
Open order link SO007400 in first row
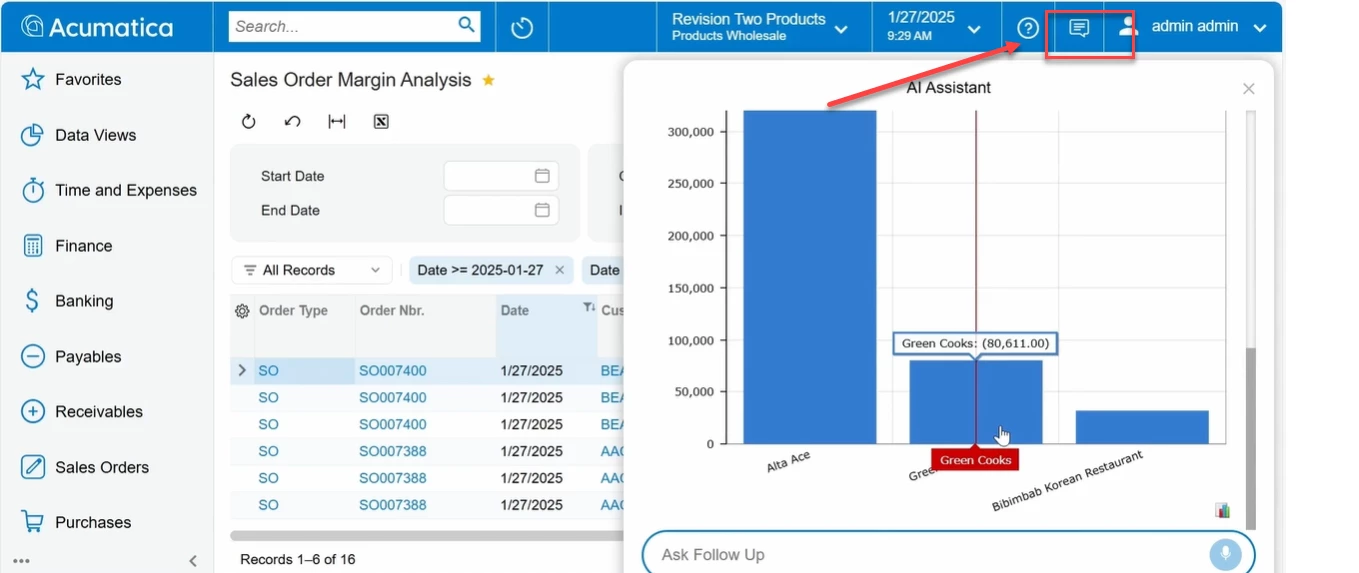[x=393, y=371]
